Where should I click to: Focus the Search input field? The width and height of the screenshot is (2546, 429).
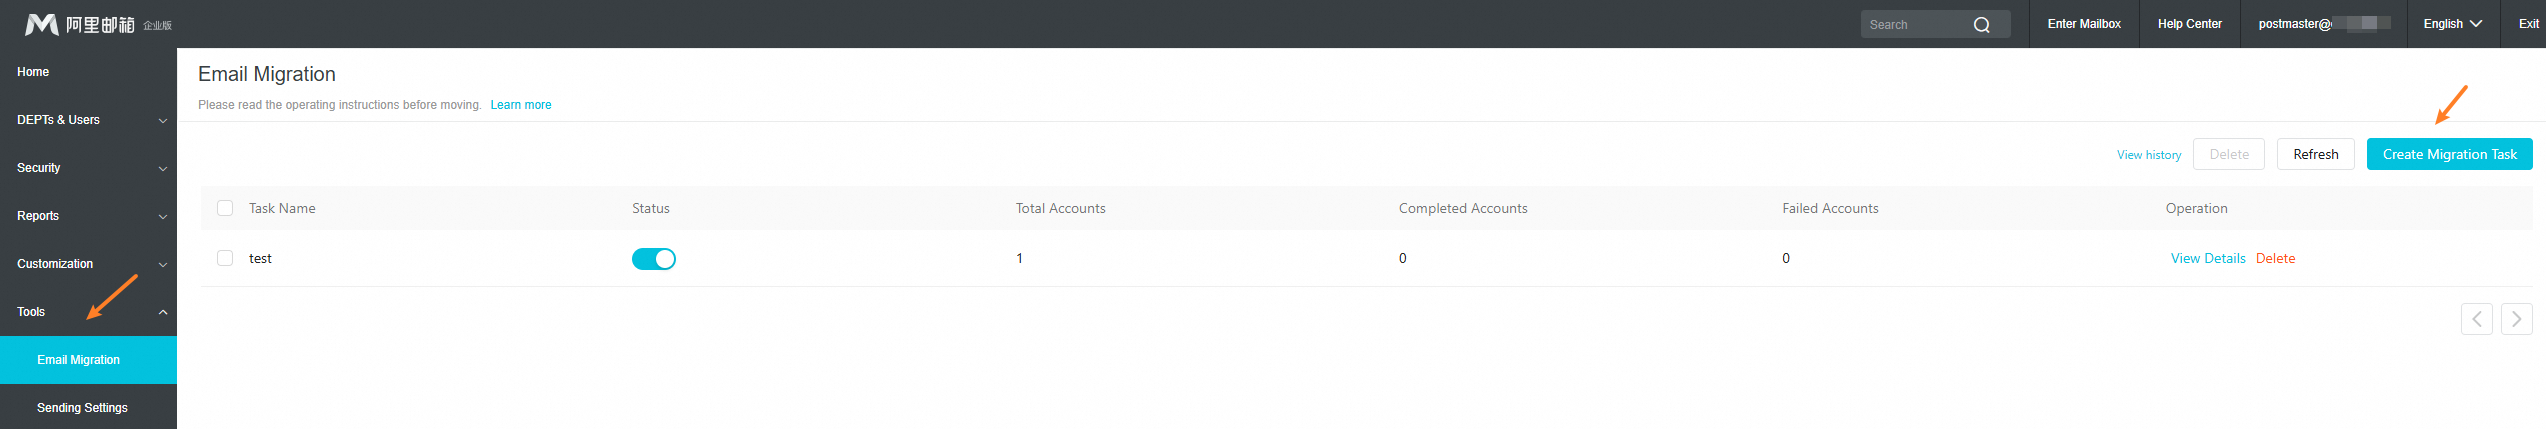1915,25
